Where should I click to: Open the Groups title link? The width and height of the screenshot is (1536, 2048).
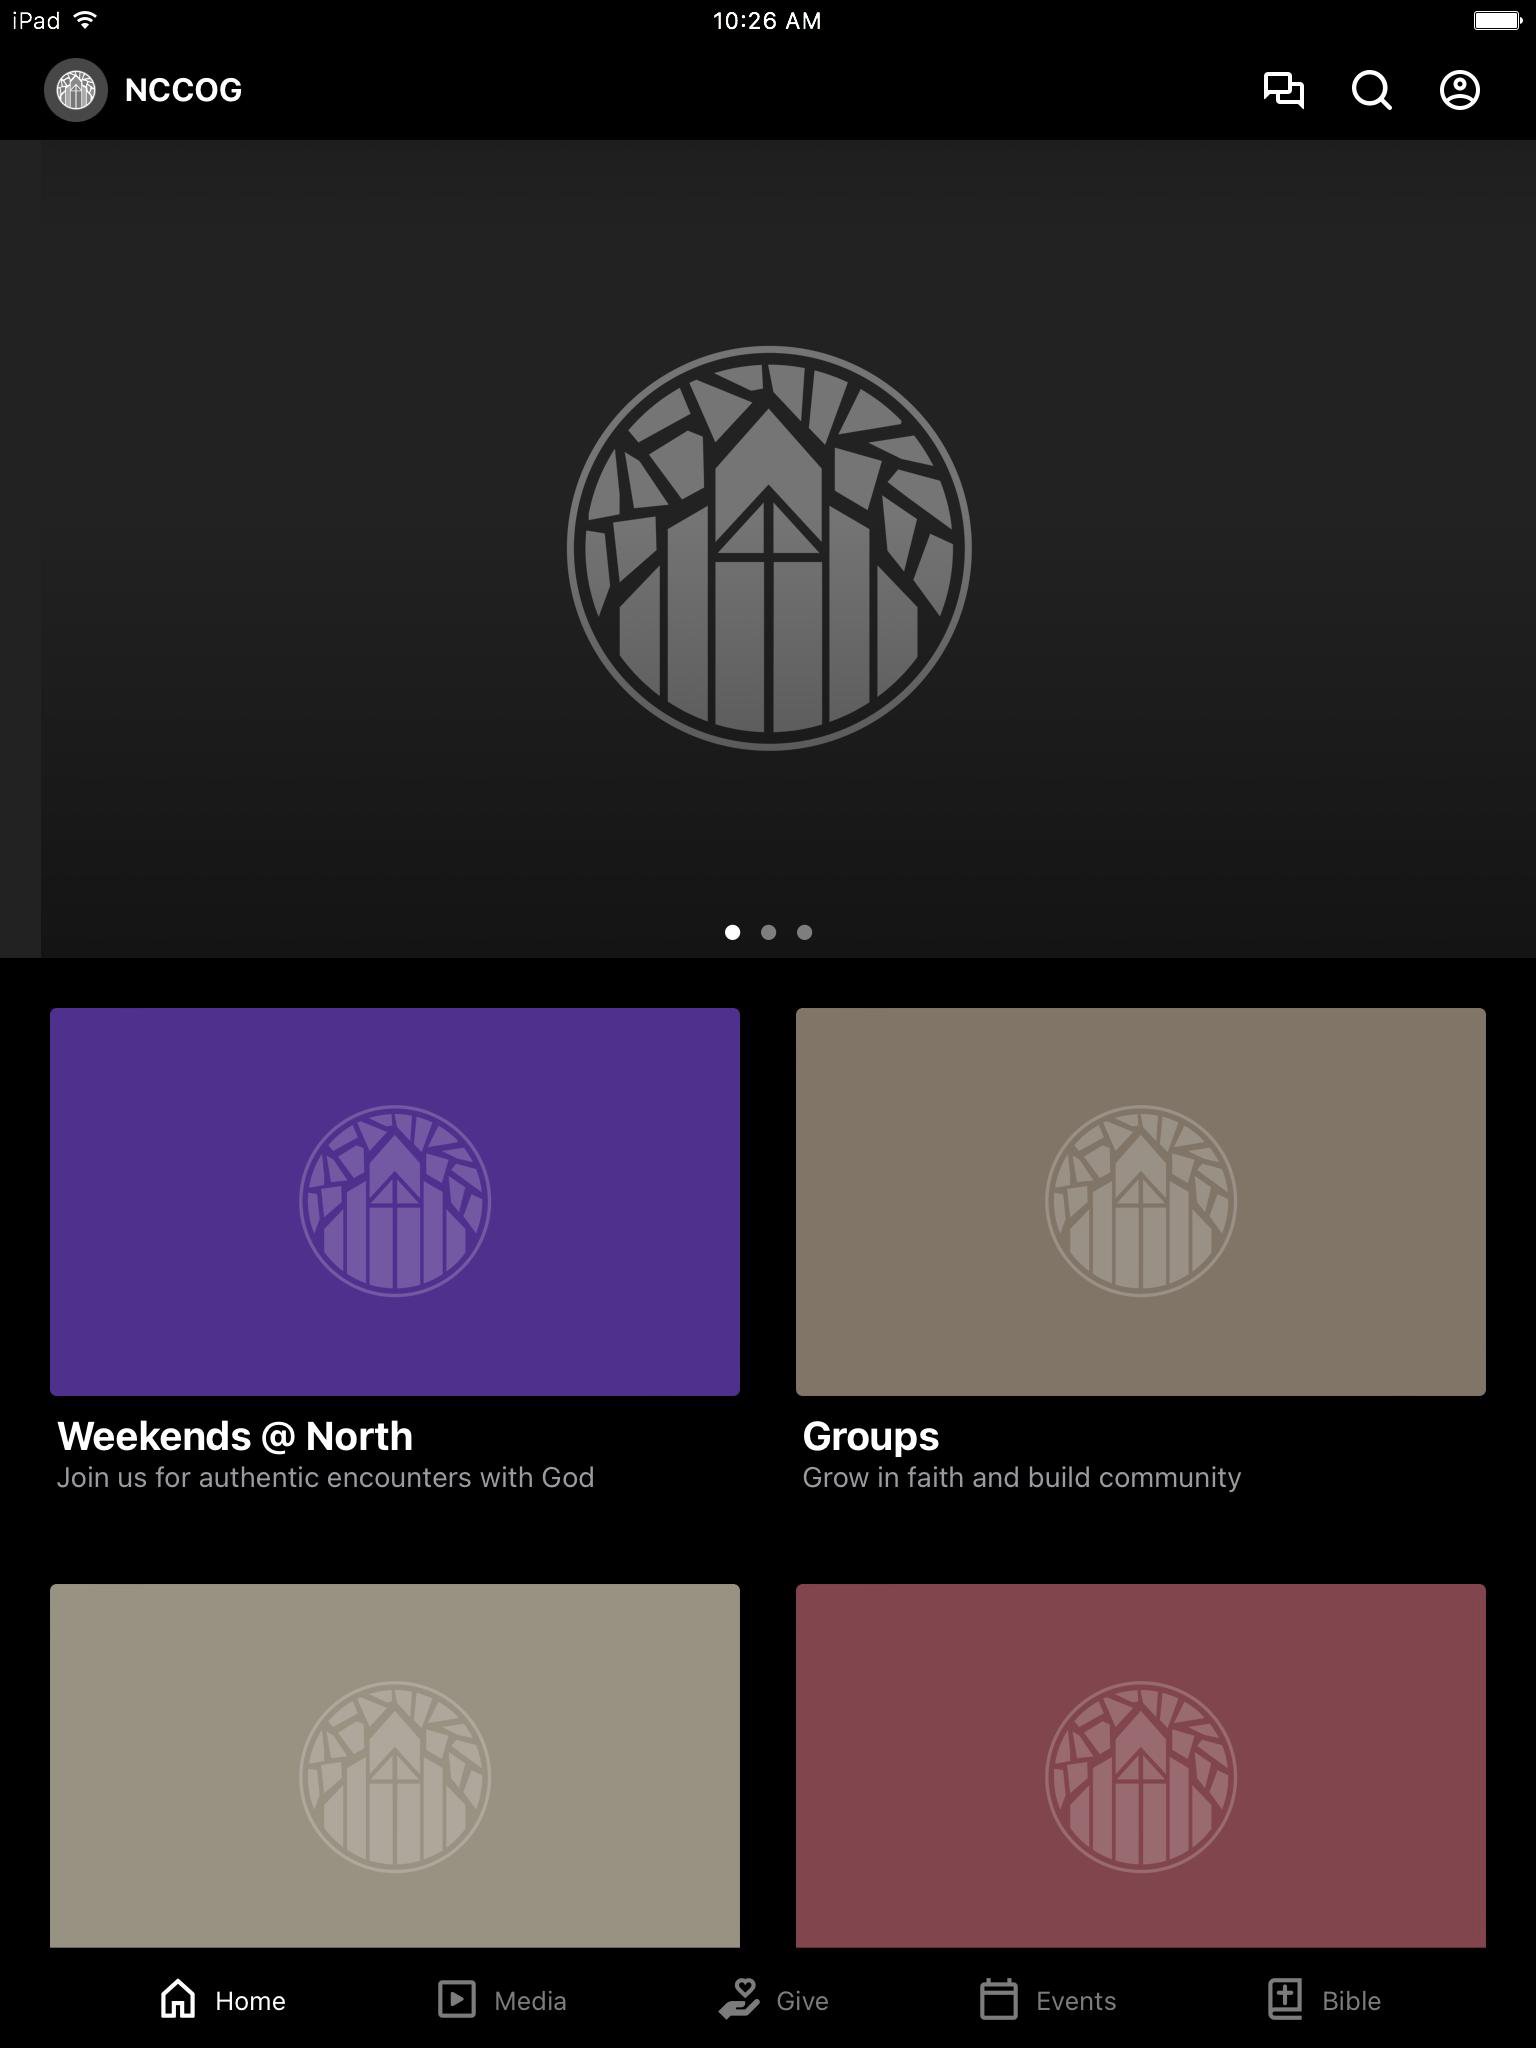click(870, 1436)
